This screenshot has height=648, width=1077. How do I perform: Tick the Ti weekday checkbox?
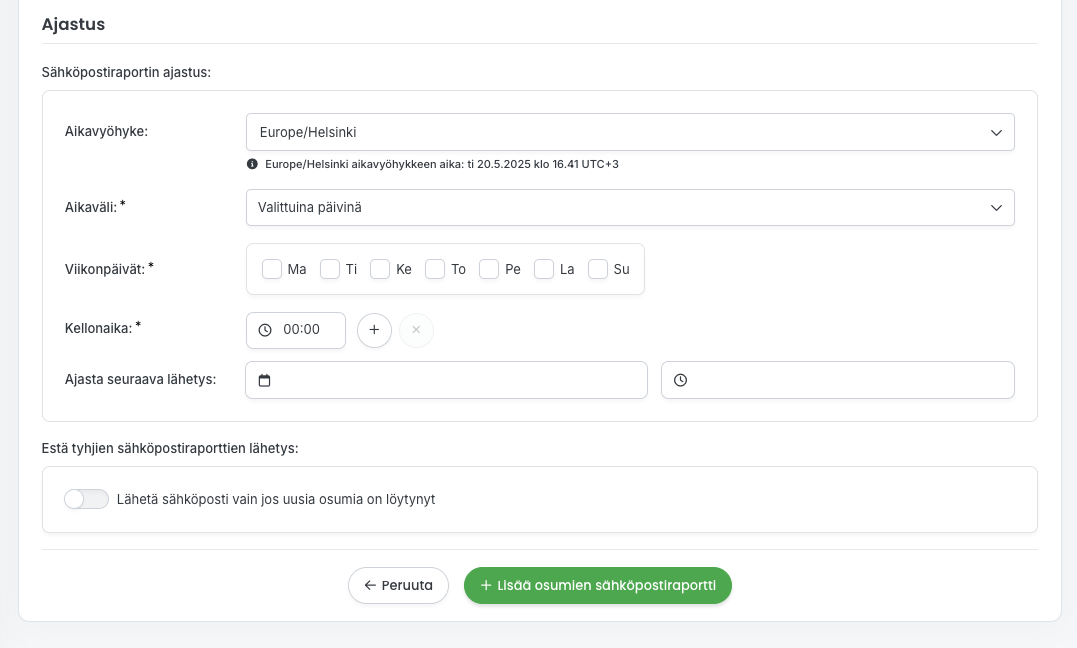330,269
